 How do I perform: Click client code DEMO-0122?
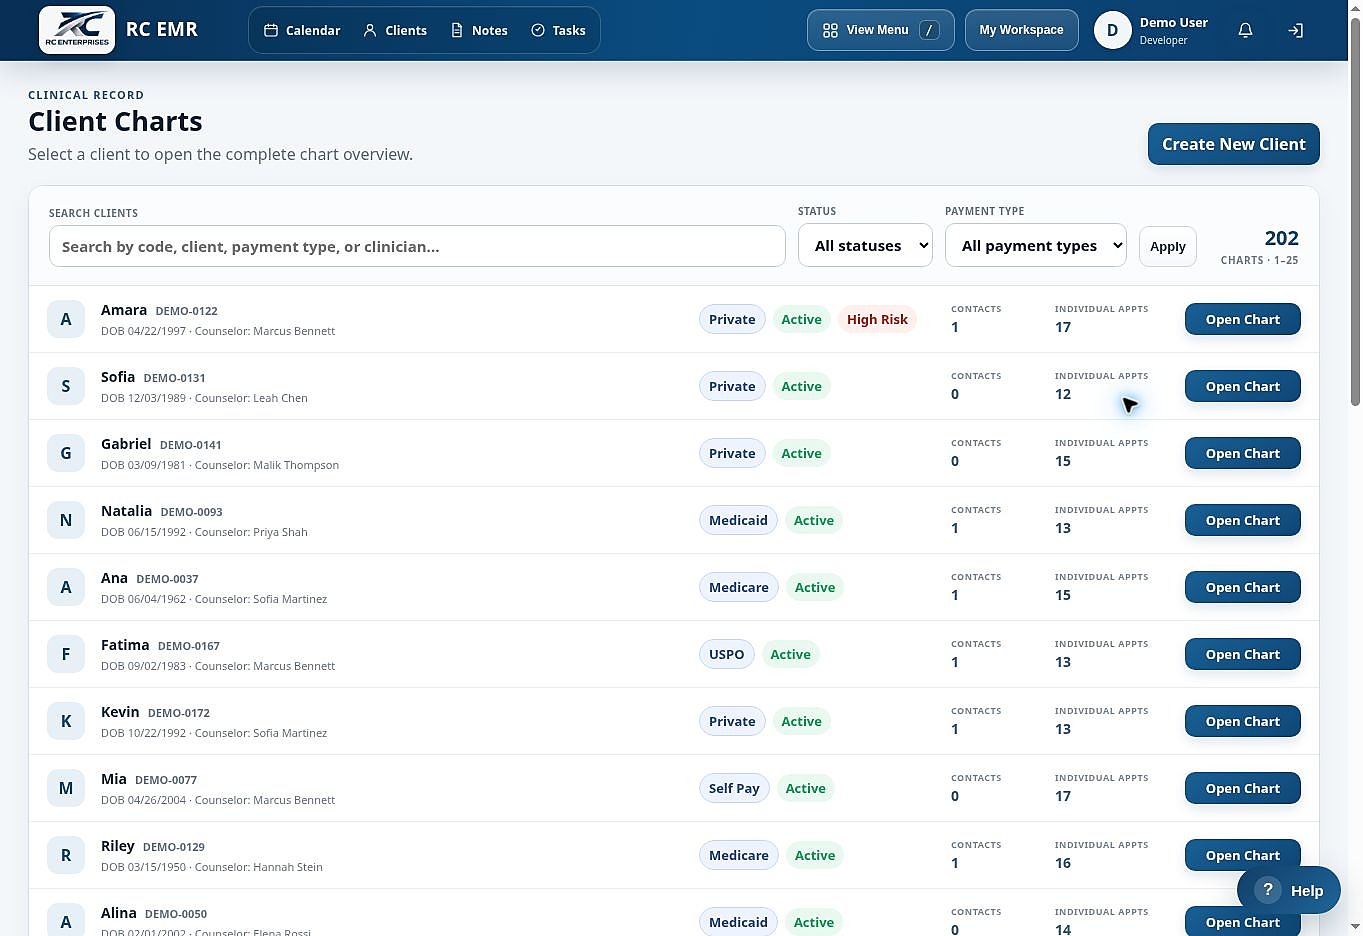(186, 311)
